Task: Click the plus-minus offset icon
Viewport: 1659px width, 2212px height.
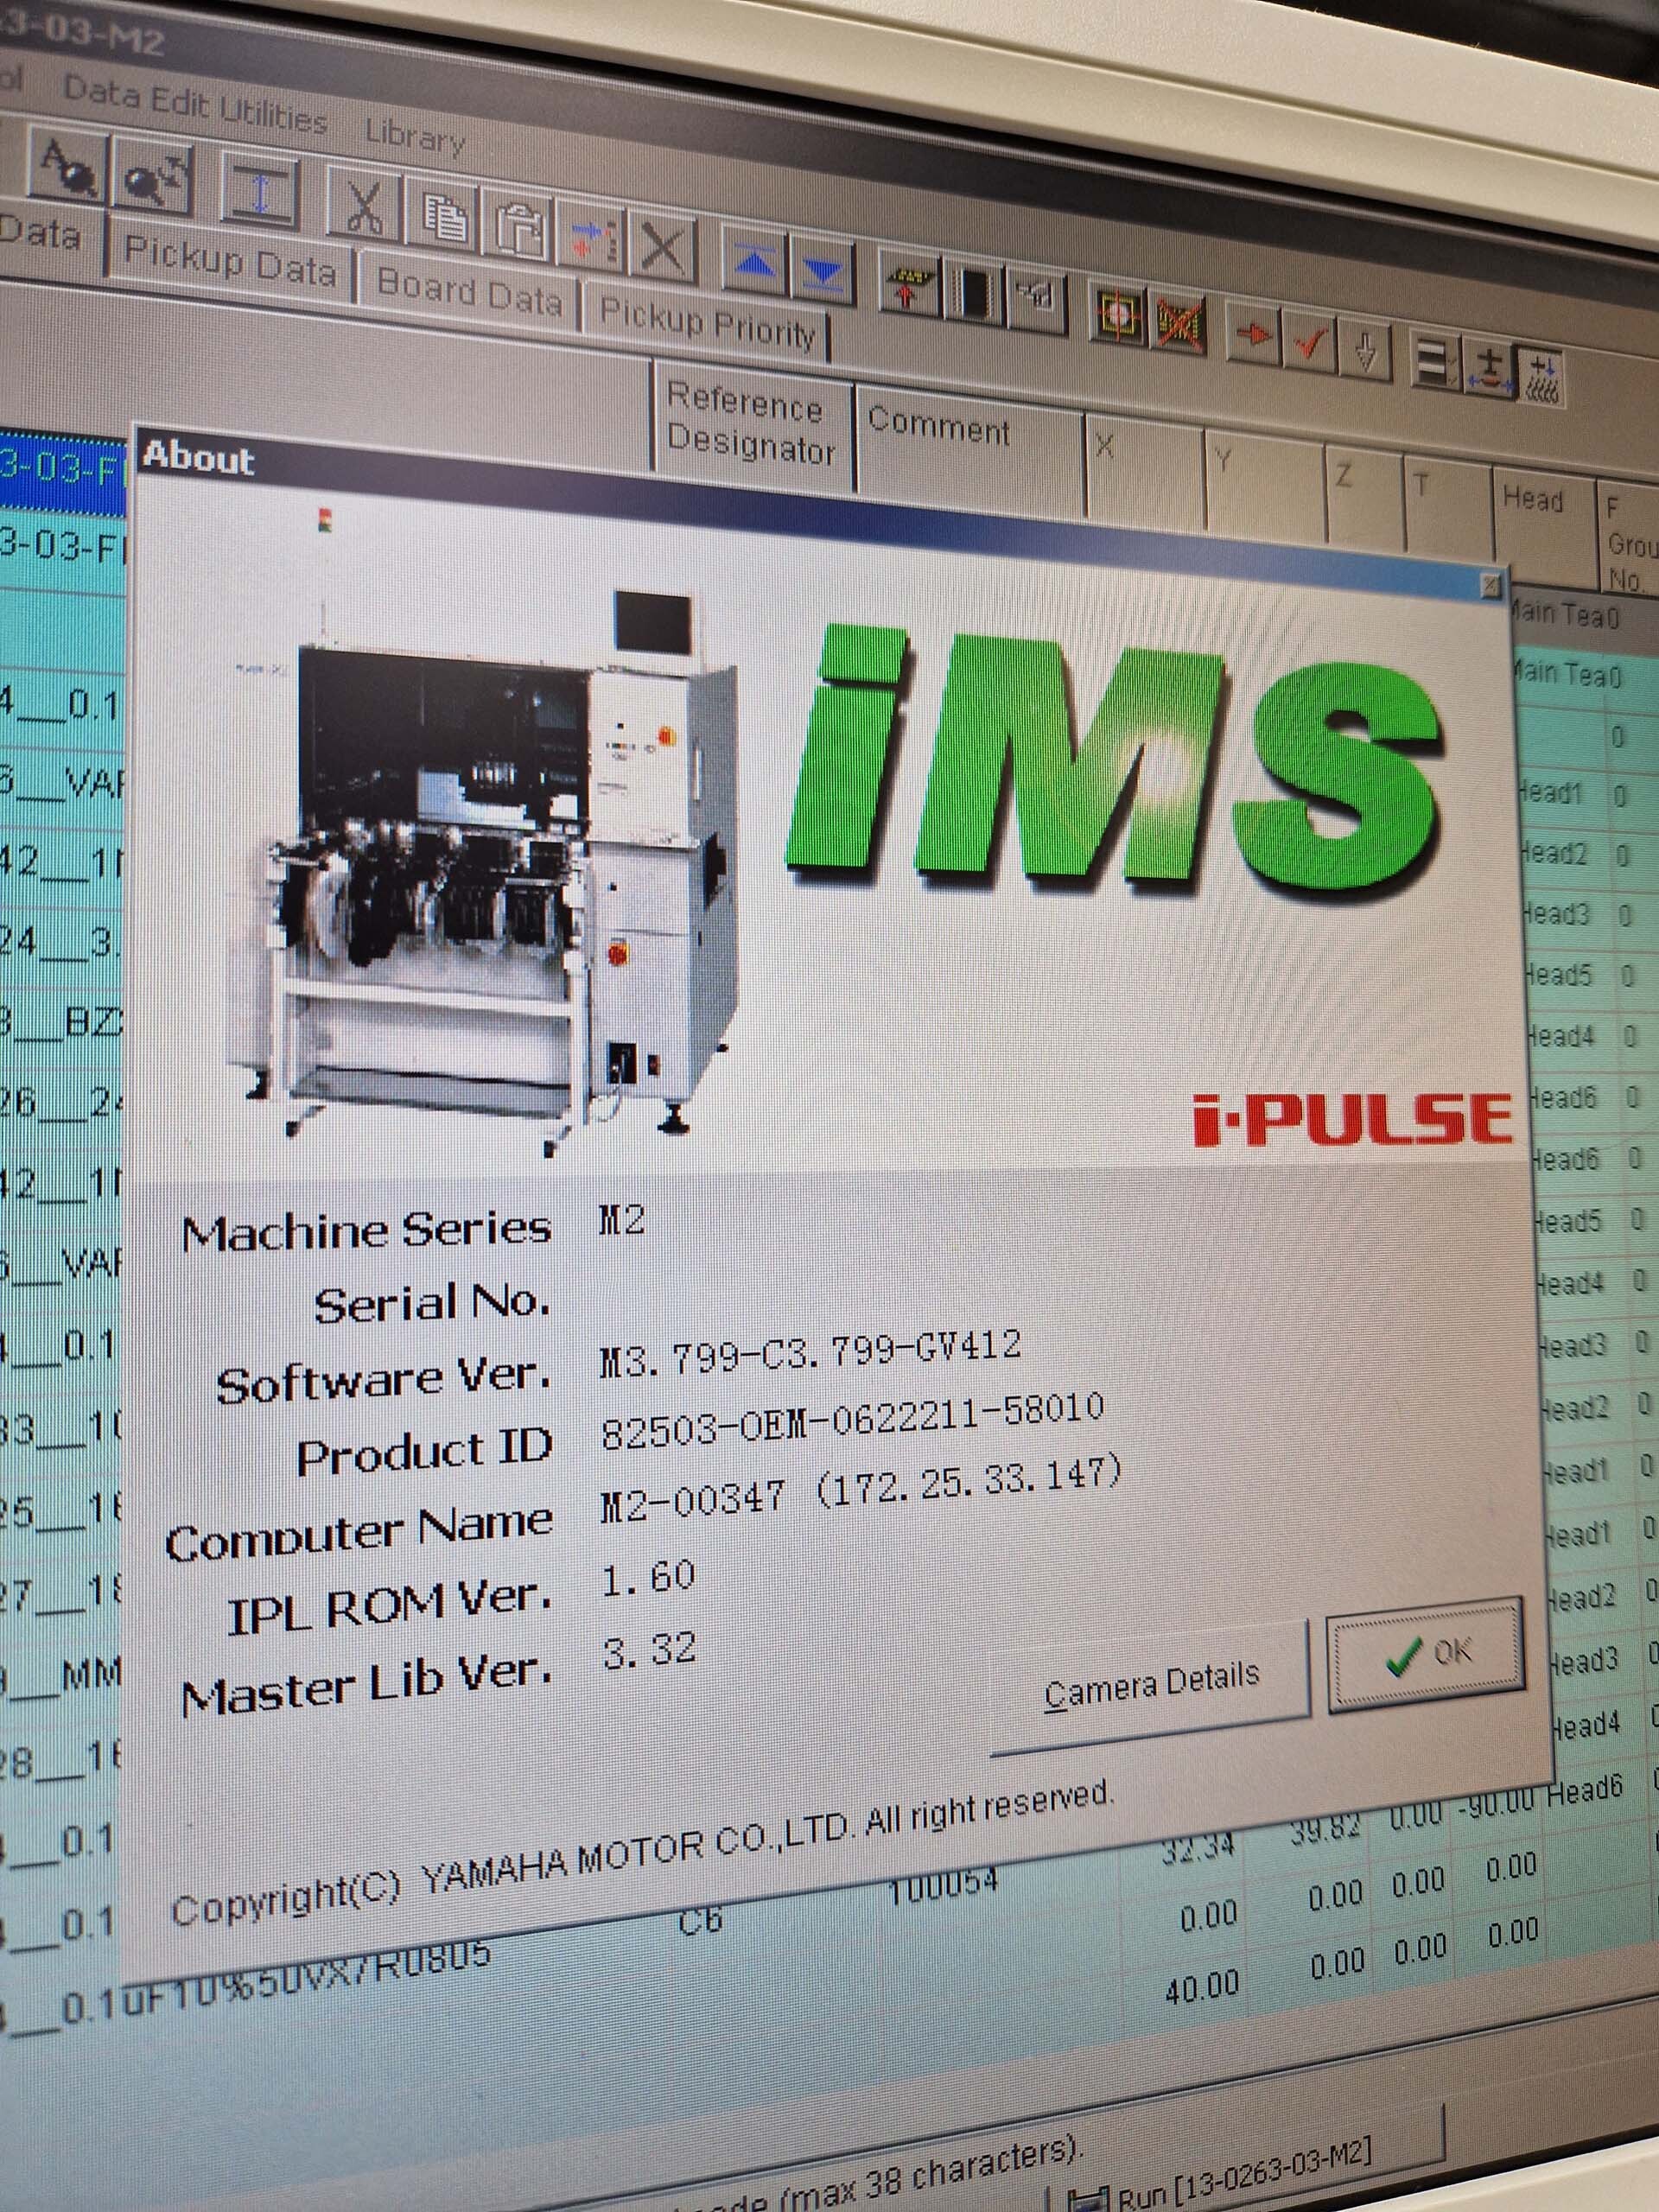Action: [x=1489, y=368]
